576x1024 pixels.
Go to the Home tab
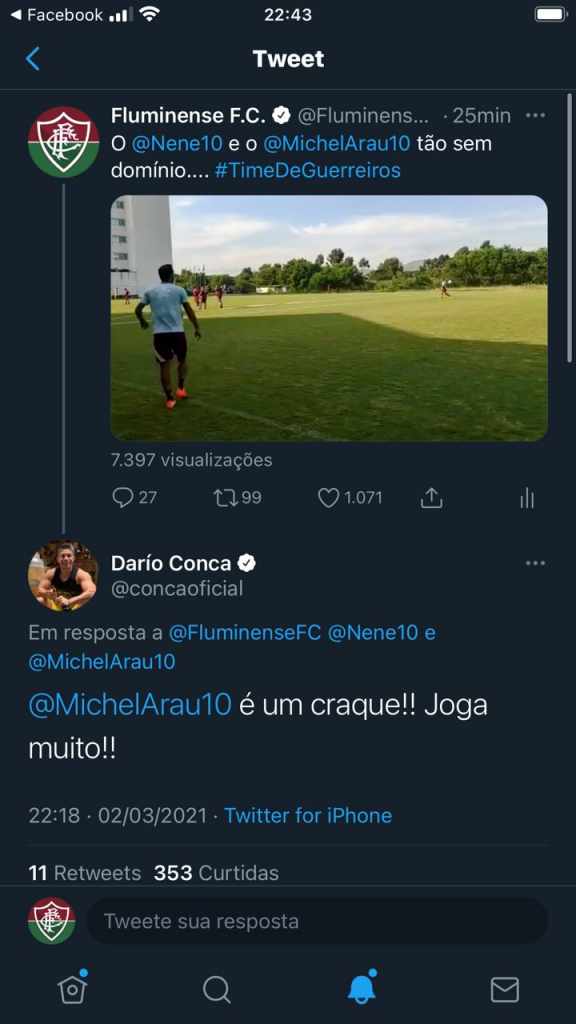click(x=72, y=988)
